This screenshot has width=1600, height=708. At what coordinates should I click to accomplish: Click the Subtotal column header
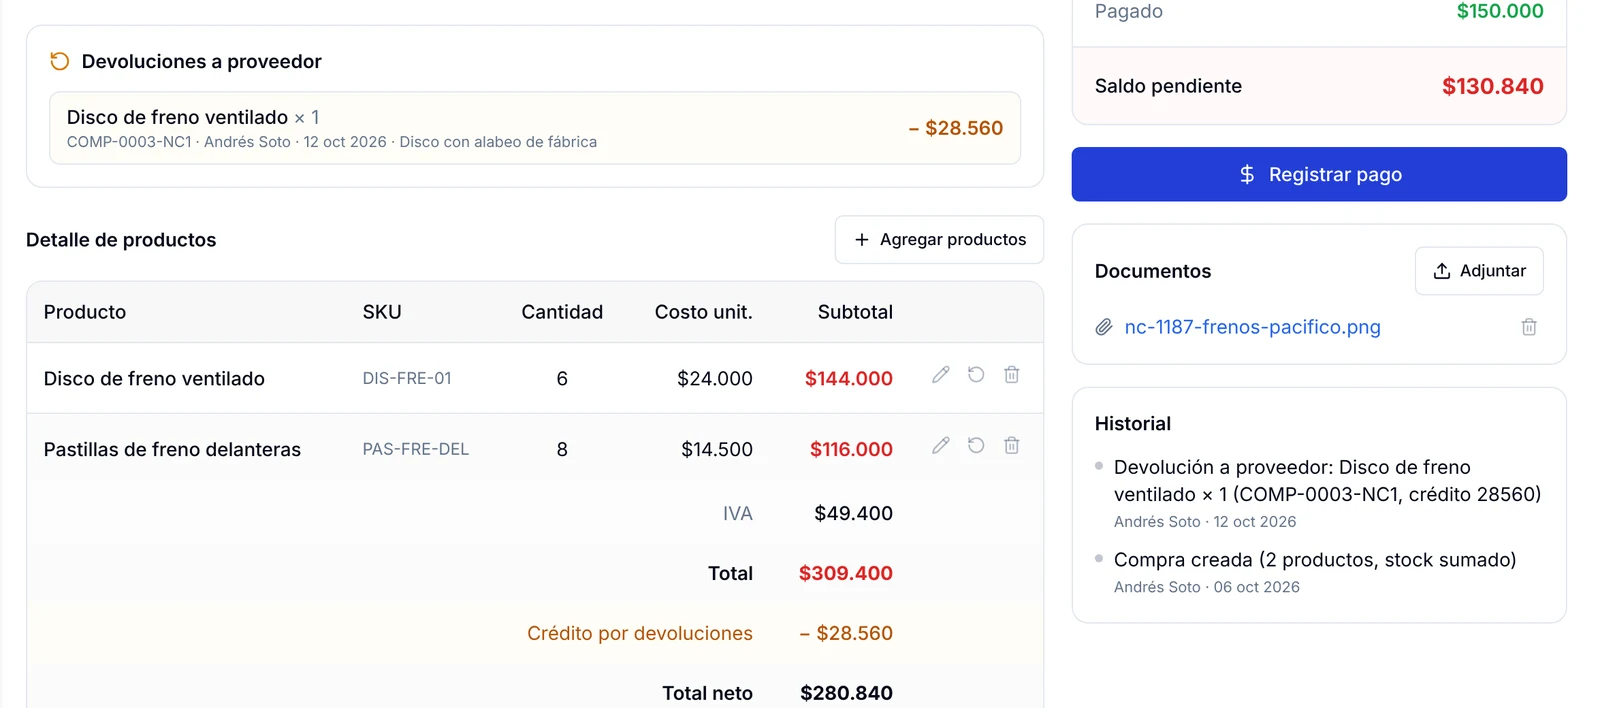(855, 312)
